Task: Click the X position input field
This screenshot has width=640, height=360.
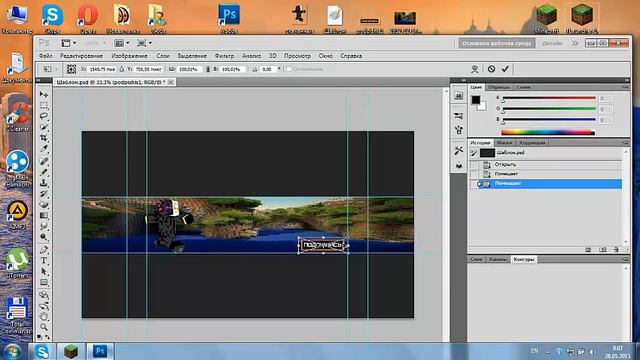Action: 102,69
